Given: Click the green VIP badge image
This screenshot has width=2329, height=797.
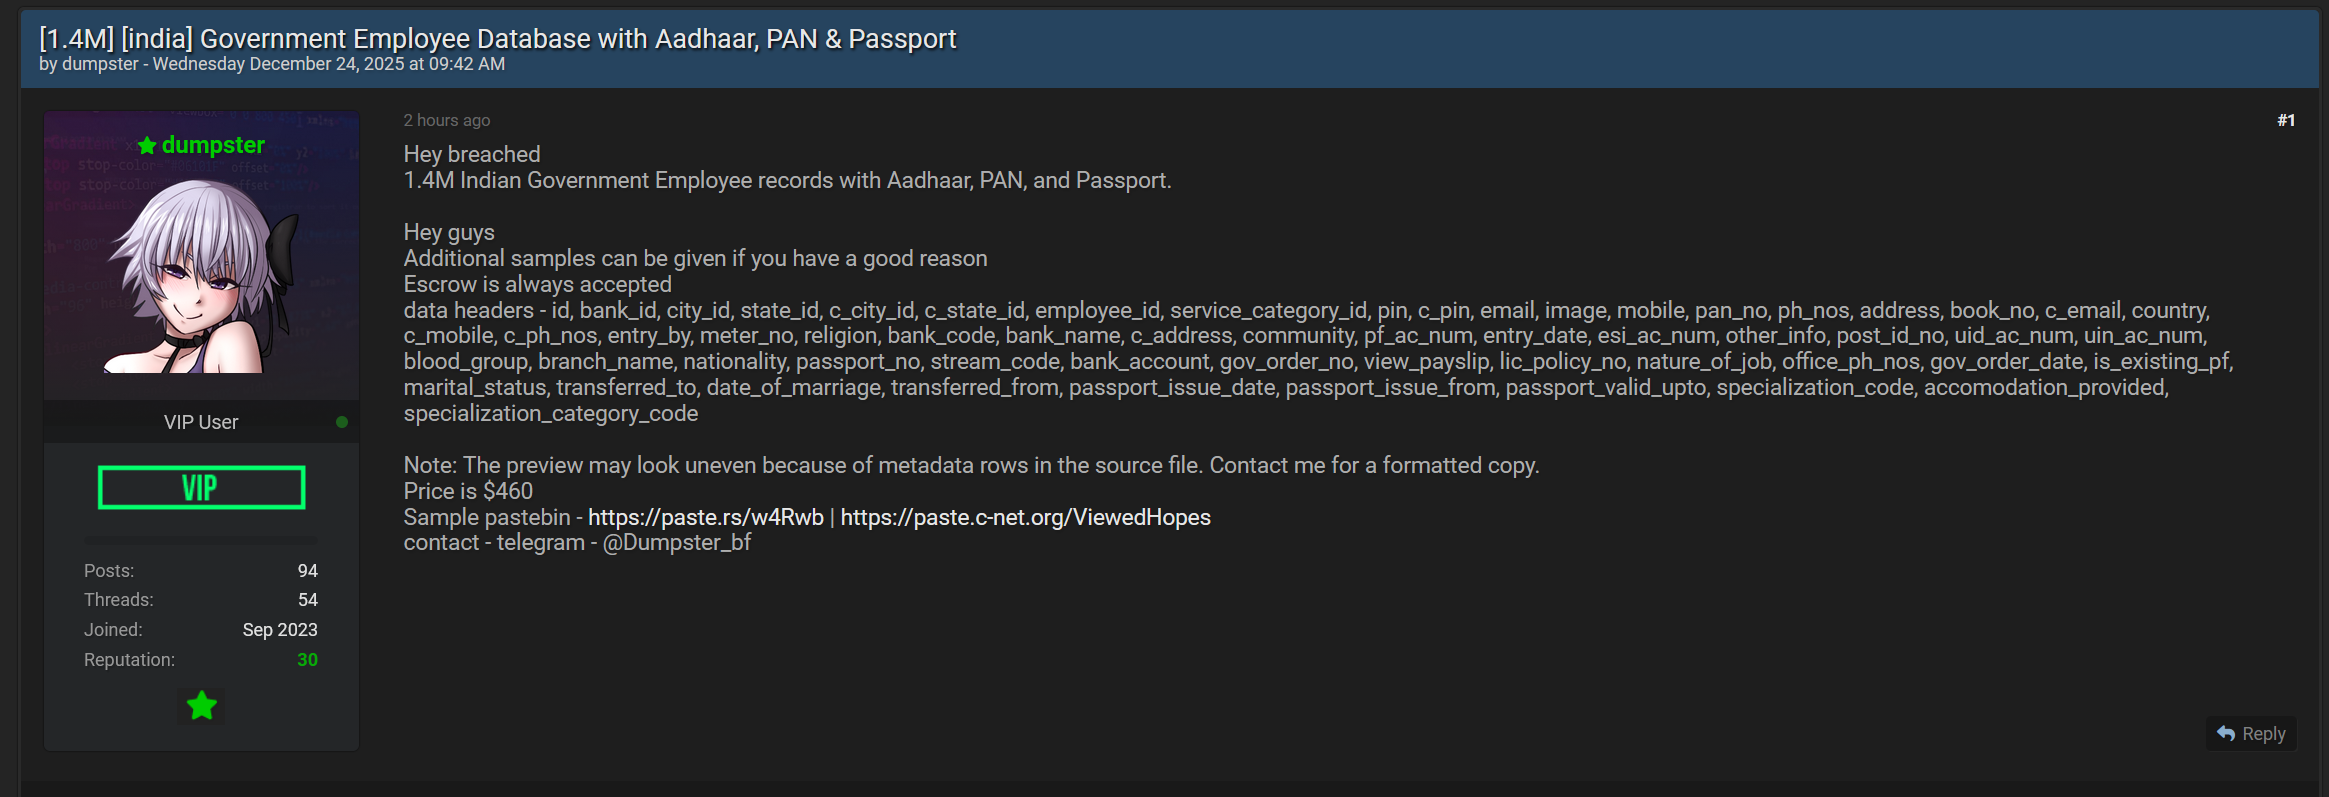Looking at the screenshot, I should coord(201,488).
